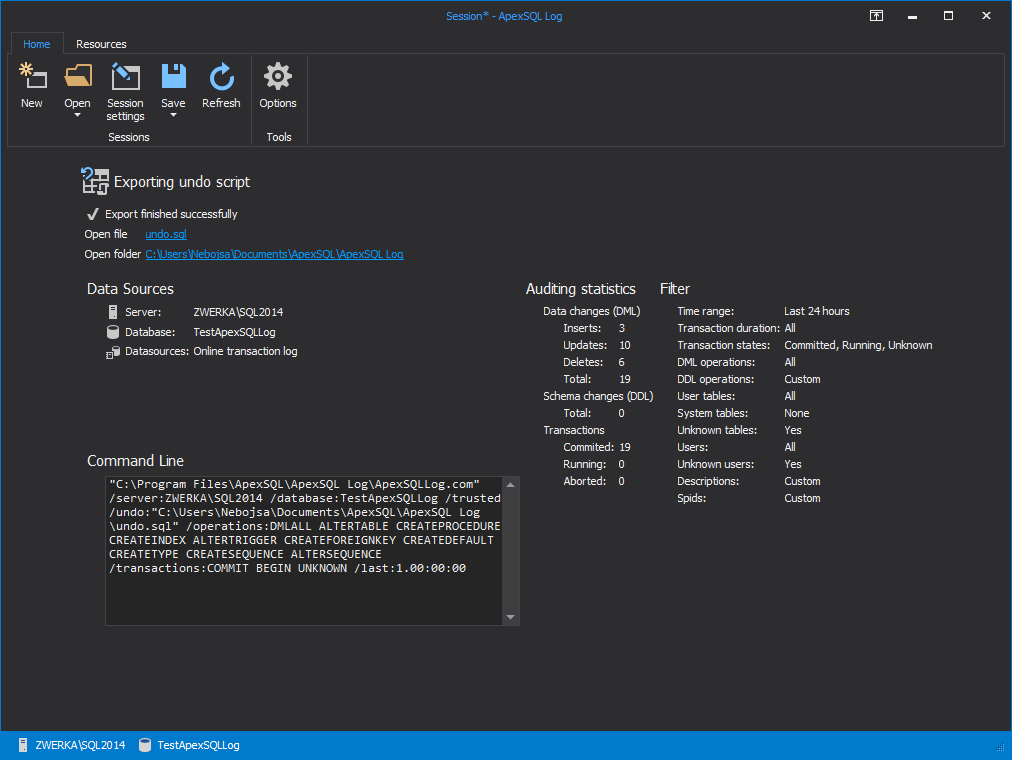Click the Filter heading
The height and width of the screenshot is (760, 1012).
click(674, 289)
